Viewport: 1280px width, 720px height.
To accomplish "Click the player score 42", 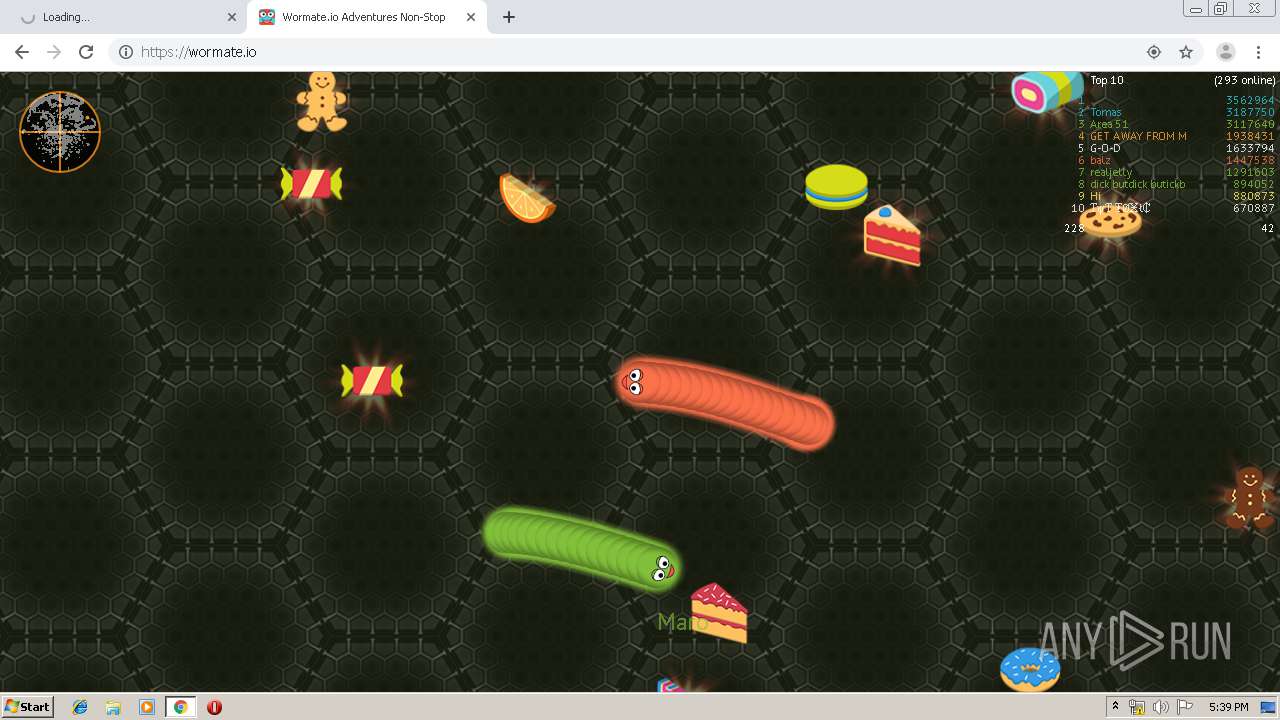I will coord(1268,228).
